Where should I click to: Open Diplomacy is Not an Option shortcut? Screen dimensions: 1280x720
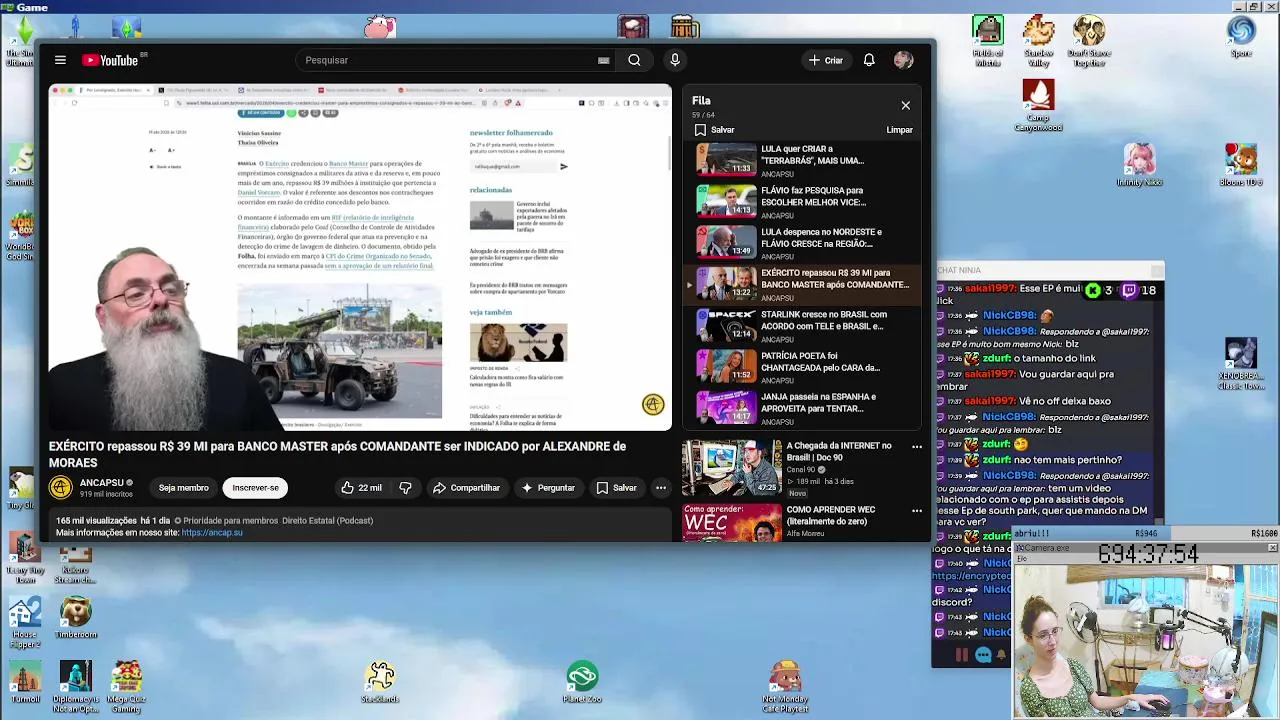(76, 687)
